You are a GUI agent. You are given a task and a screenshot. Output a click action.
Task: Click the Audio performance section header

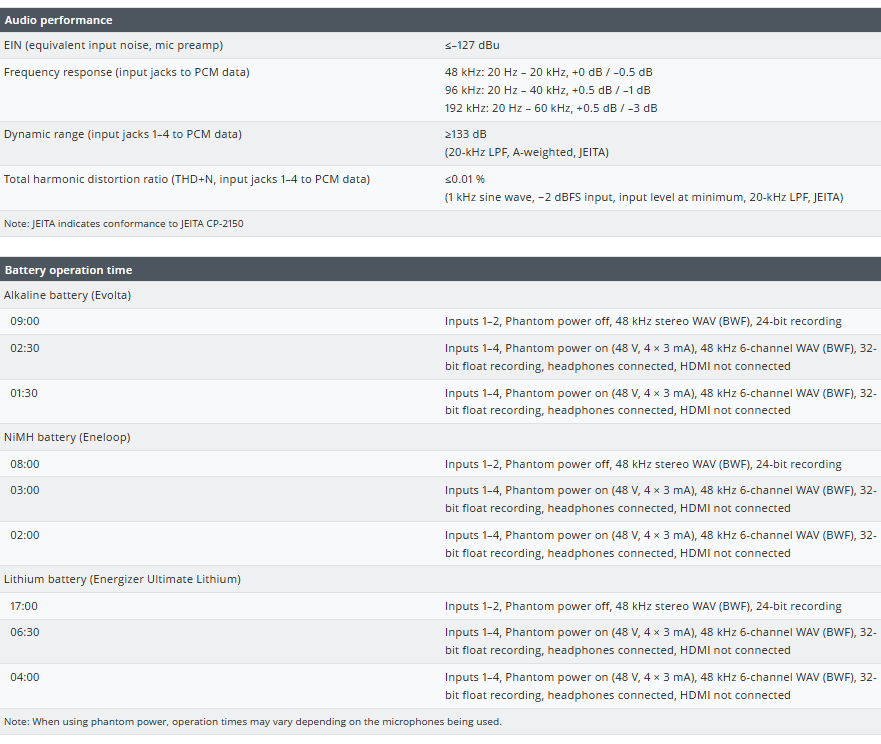coord(58,20)
